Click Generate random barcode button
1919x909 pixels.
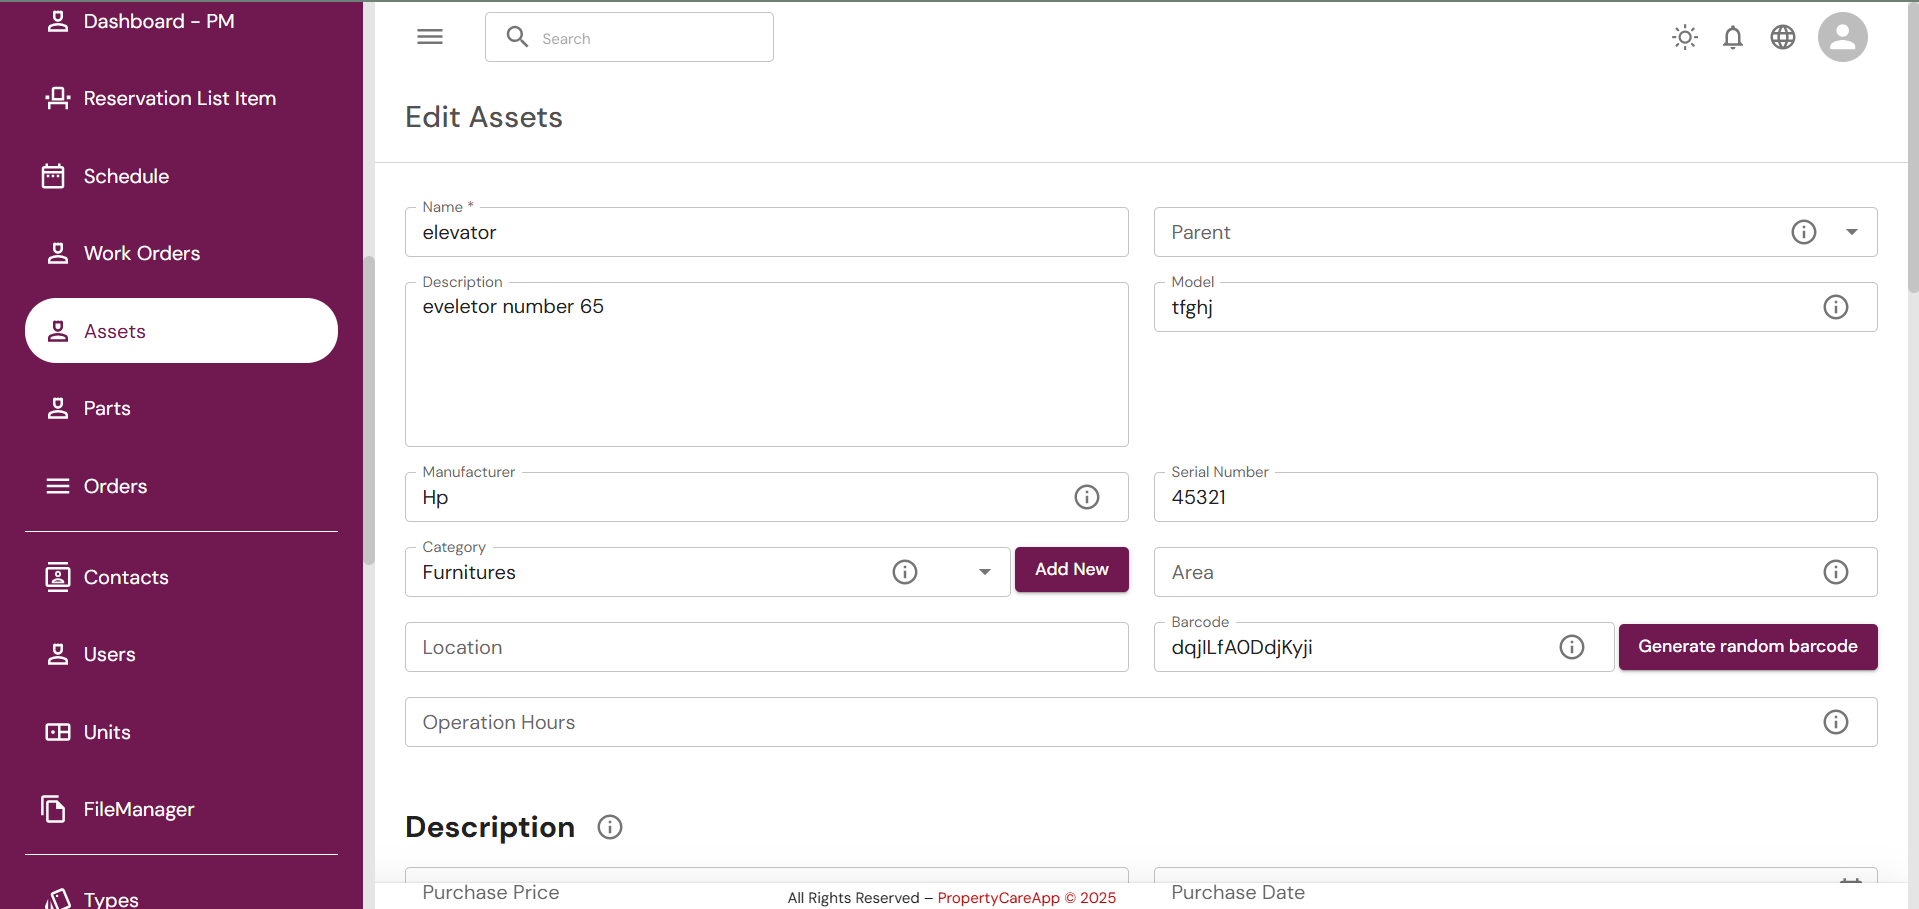pyautogui.click(x=1747, y=647)
